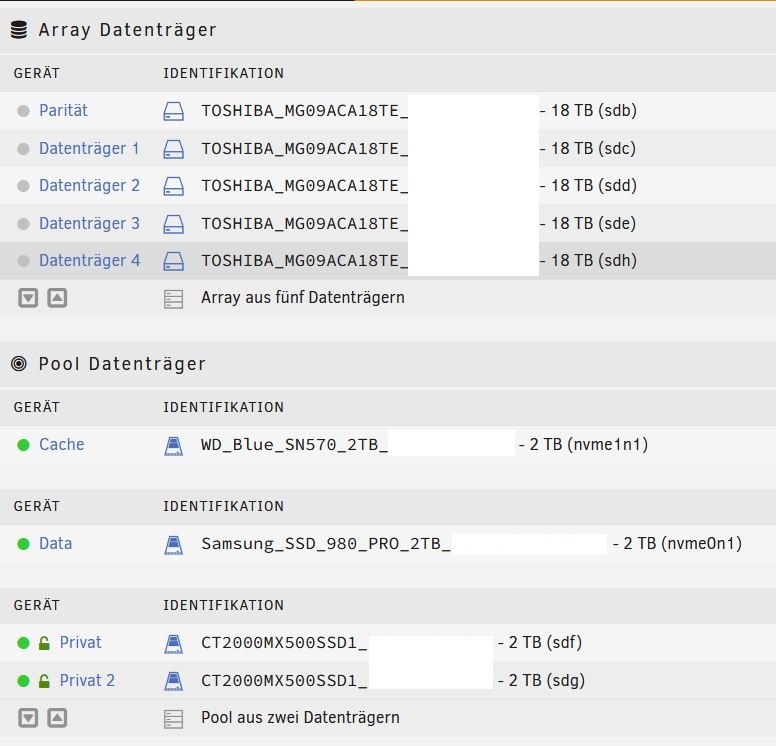This screenshot has width=776, height=746.
Task: Click the grey status dot beside Datenträger 2
Action: pyautogui.click(x=23, y=186)
